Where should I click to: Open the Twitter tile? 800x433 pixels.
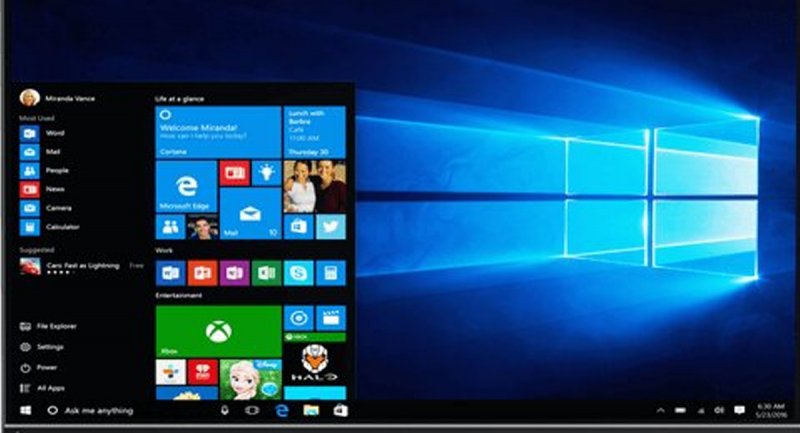(x=331, y=227)
